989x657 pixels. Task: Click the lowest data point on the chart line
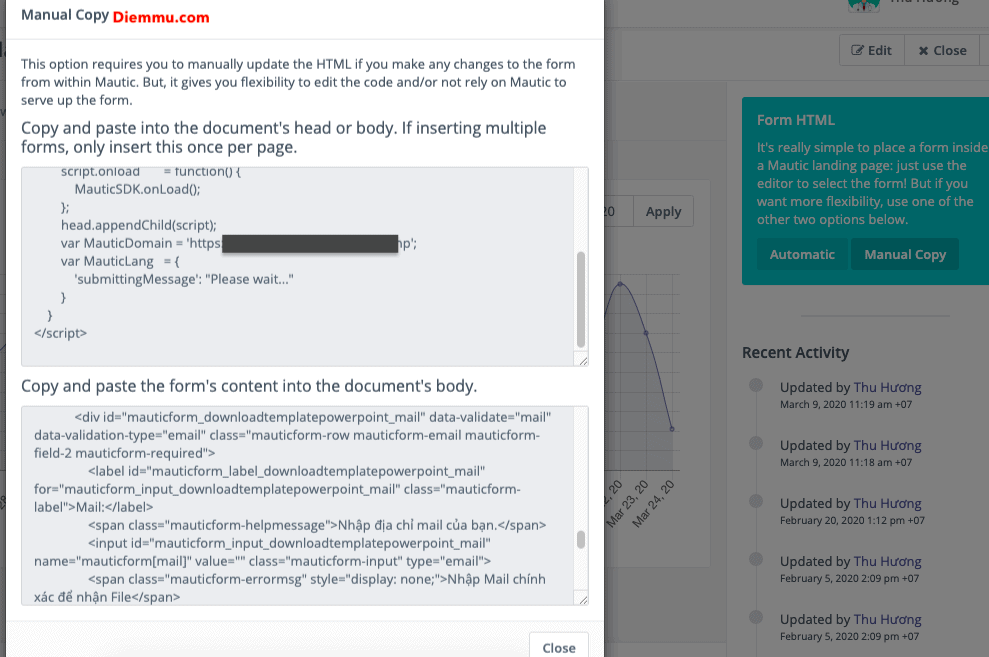point(672,429)
